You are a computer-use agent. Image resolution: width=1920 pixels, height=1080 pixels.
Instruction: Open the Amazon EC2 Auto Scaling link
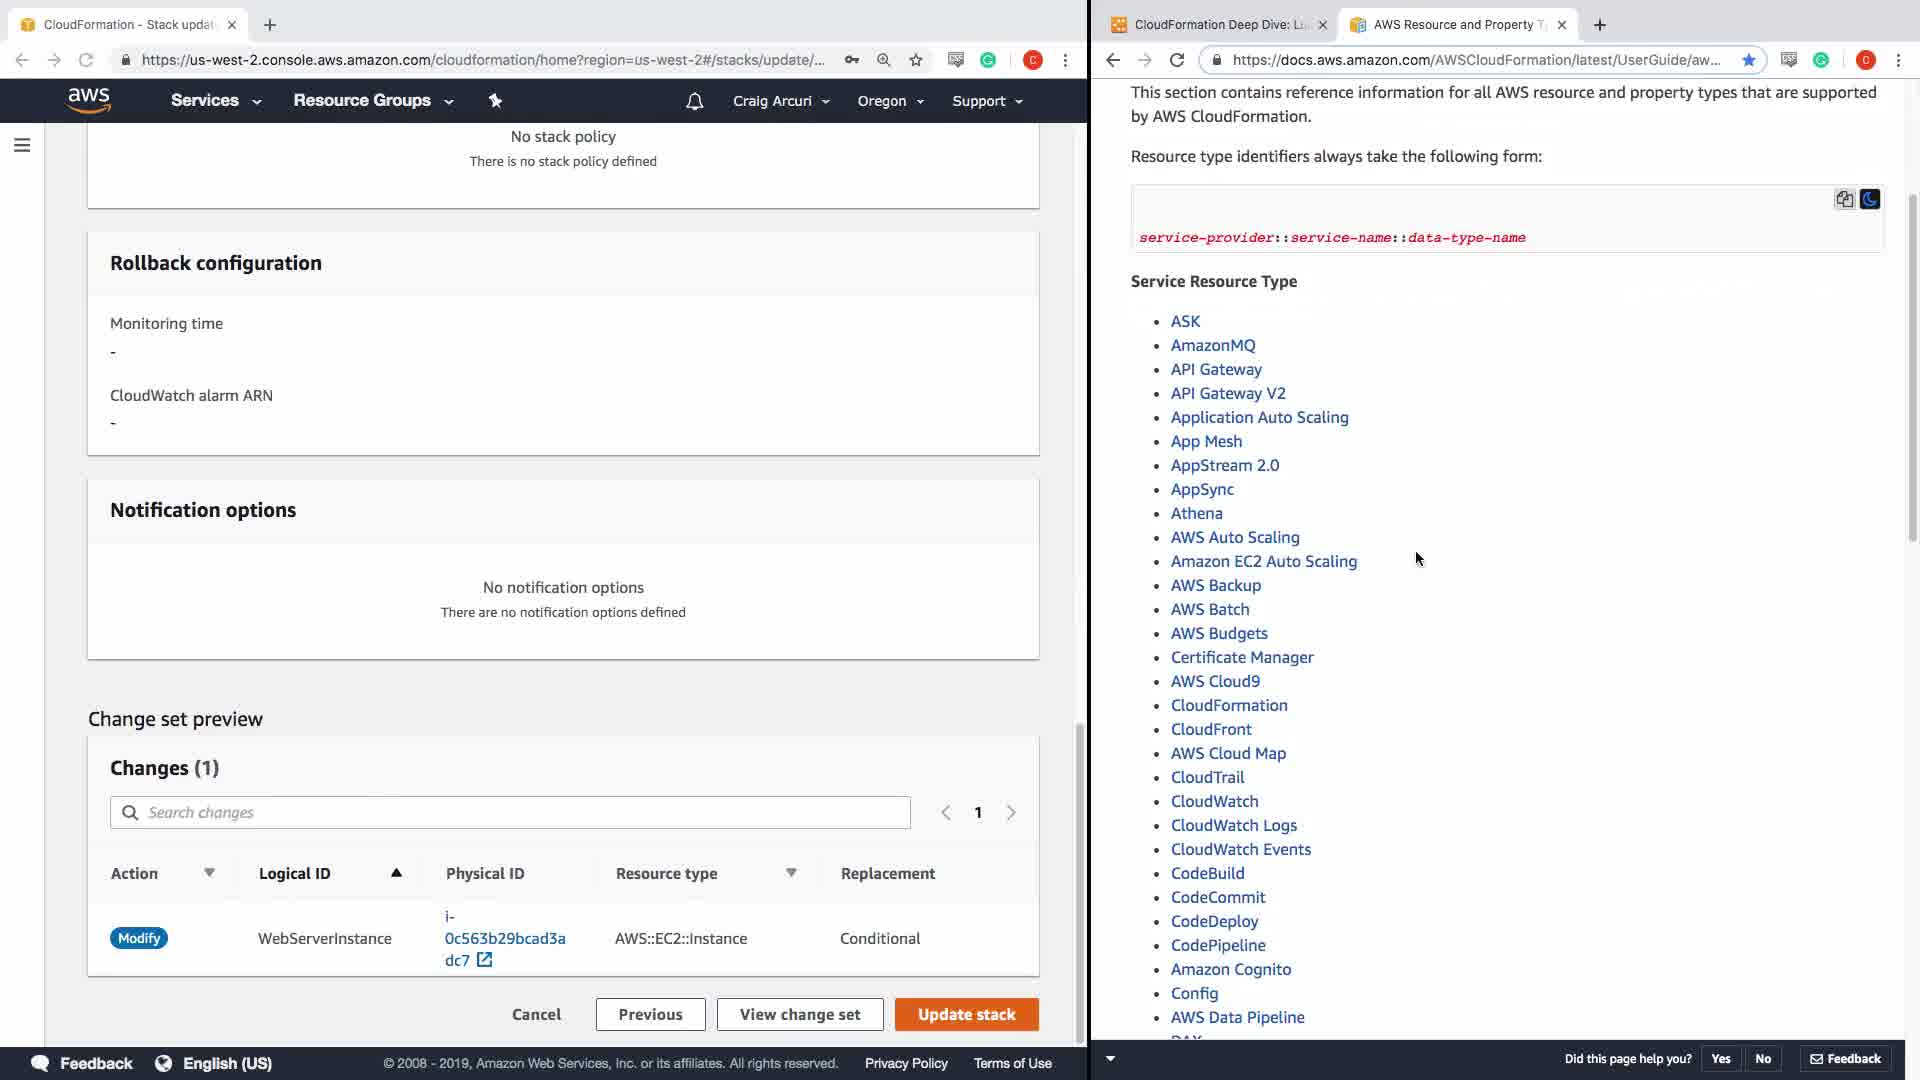click(1263, 561)
